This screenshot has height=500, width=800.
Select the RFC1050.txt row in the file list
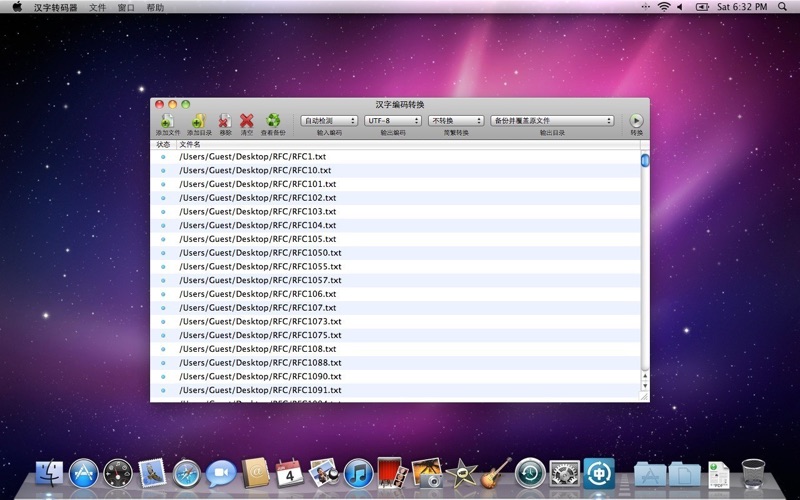pyautogui.click(x=260, y=253)
